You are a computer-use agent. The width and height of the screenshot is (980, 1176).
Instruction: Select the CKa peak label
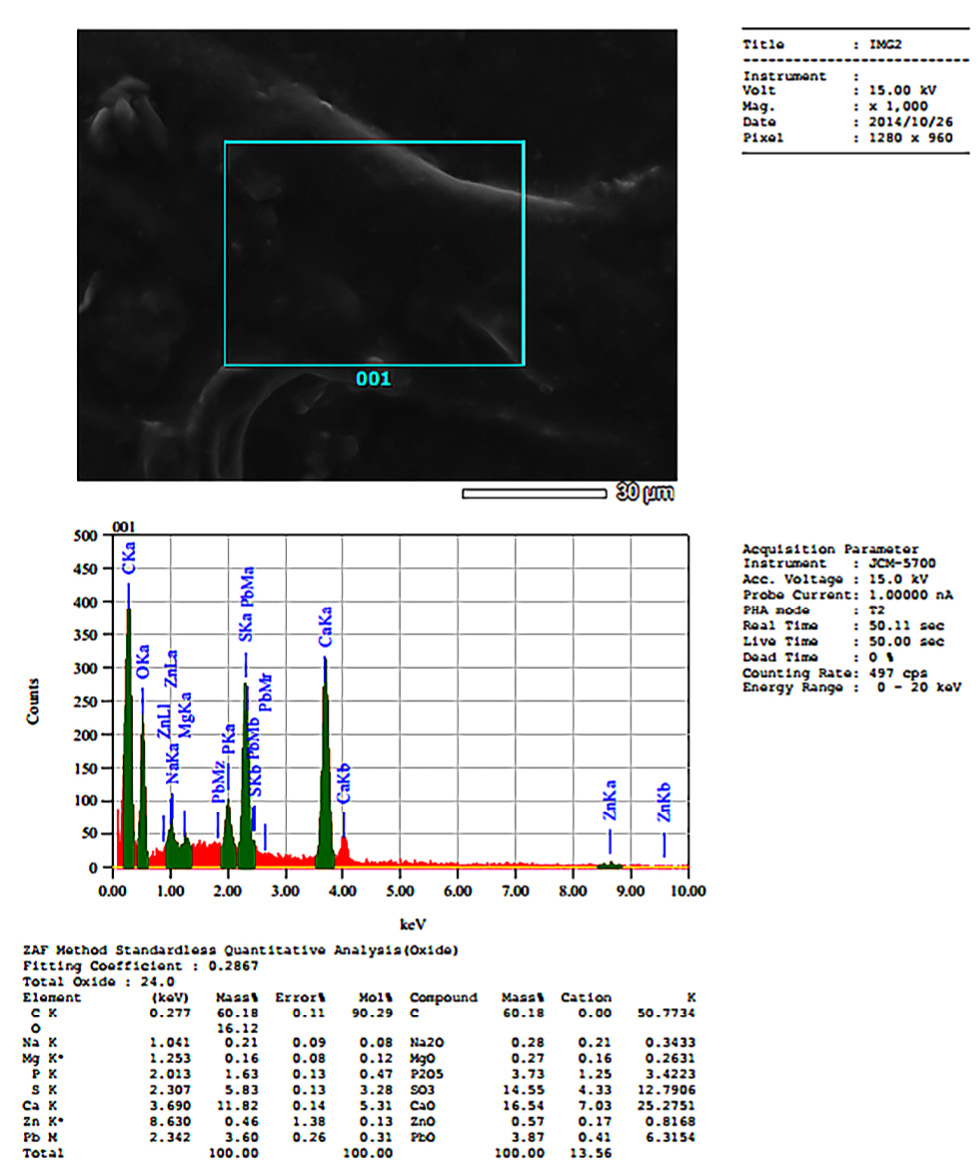click(x=129, y=557)
